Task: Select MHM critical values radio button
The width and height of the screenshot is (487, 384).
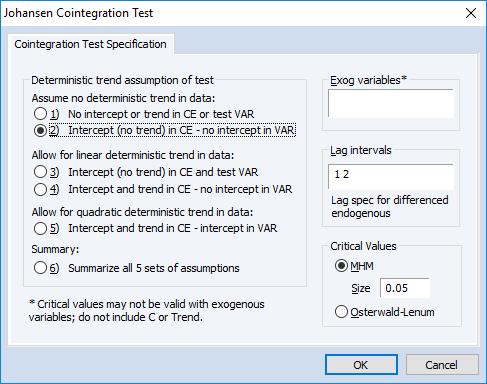Action: pyautogui.click(x=341, y=266)
